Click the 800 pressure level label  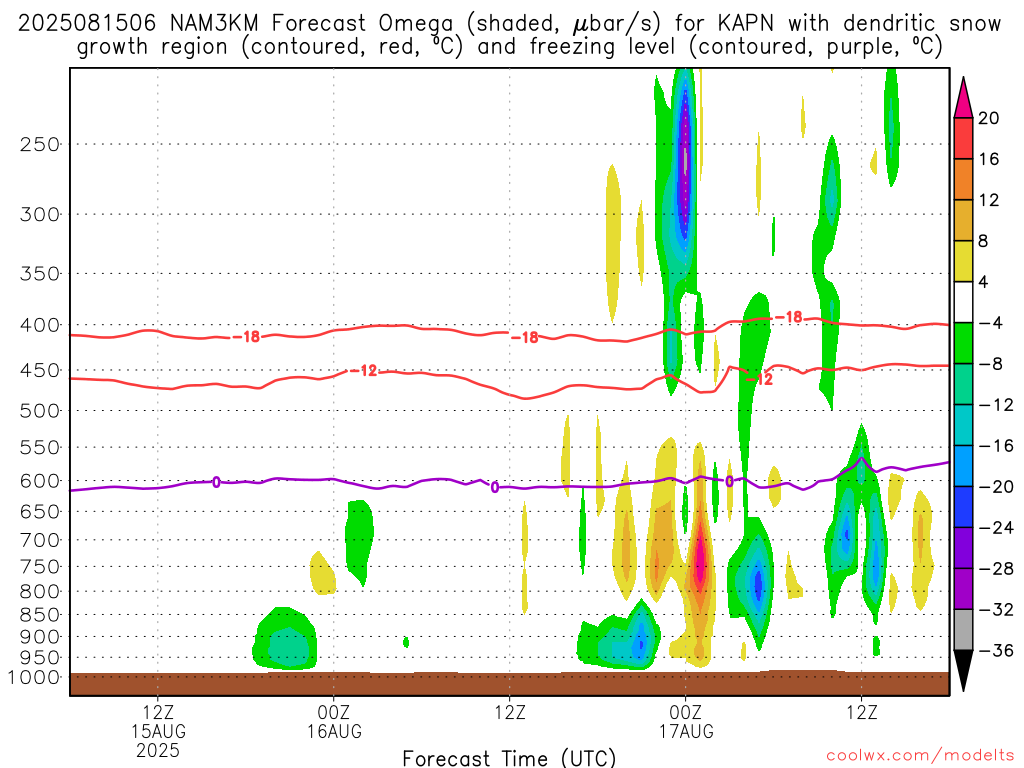[x=40, y=592]
